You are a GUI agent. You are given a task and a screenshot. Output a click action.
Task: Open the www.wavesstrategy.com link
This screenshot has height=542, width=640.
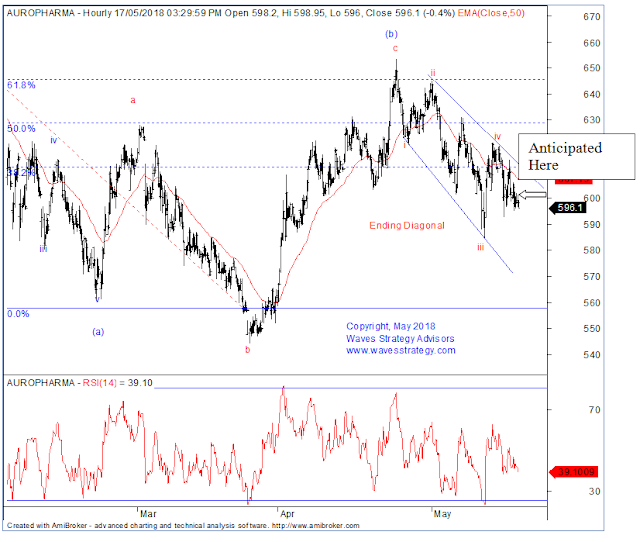coord(401,351)
